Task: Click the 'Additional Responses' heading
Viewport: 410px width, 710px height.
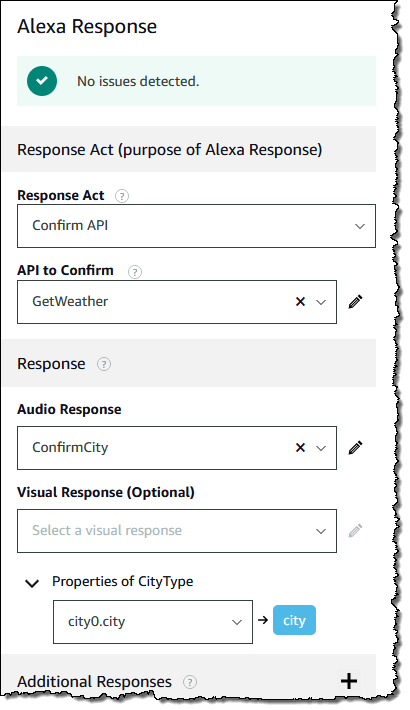Action: 94,682
